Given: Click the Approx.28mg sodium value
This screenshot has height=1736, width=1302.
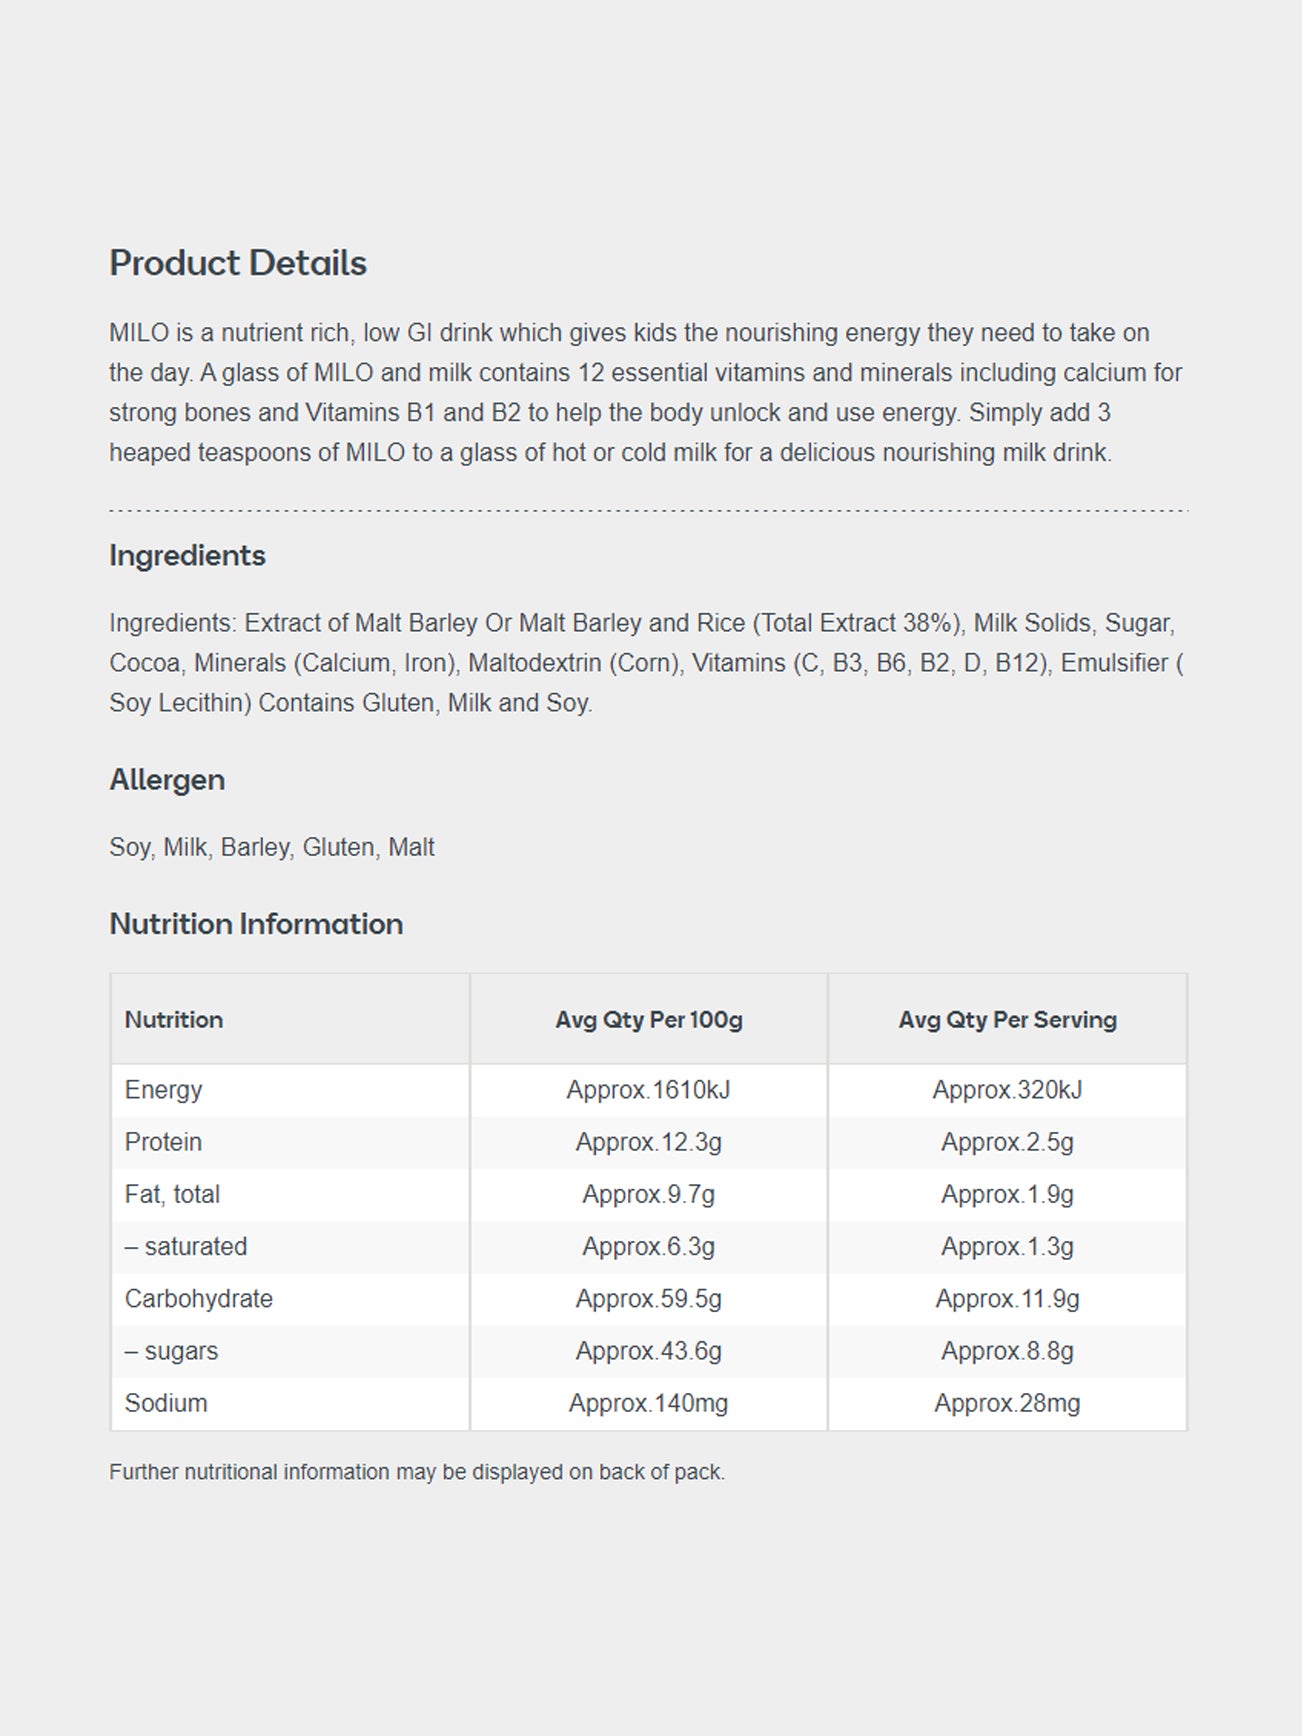Looking at the screenshot, I should click(1007, 1403).
